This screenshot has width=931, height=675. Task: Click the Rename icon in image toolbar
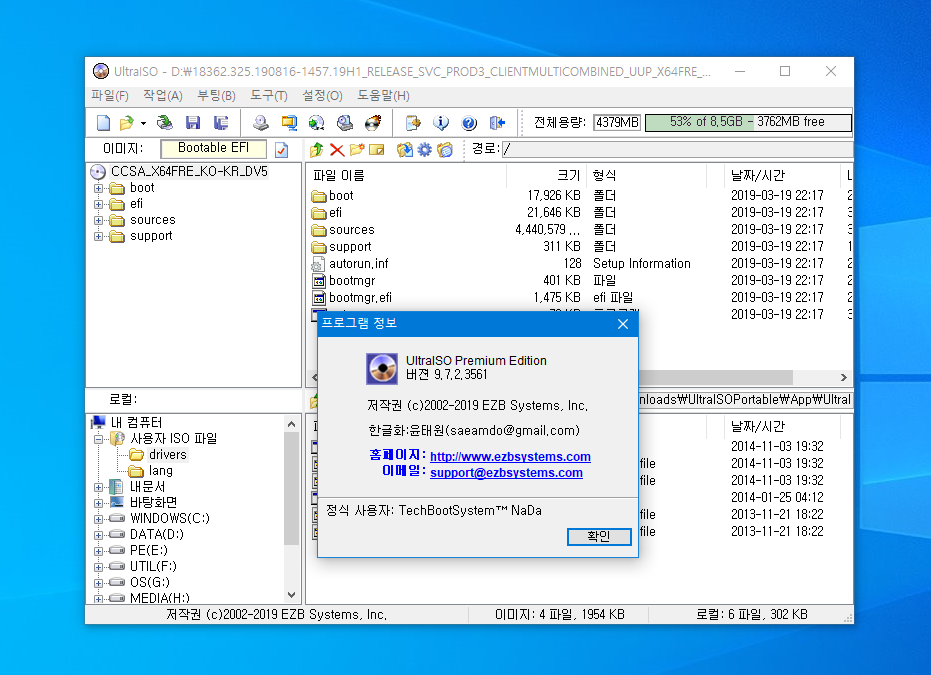click(x=376, y=150)
